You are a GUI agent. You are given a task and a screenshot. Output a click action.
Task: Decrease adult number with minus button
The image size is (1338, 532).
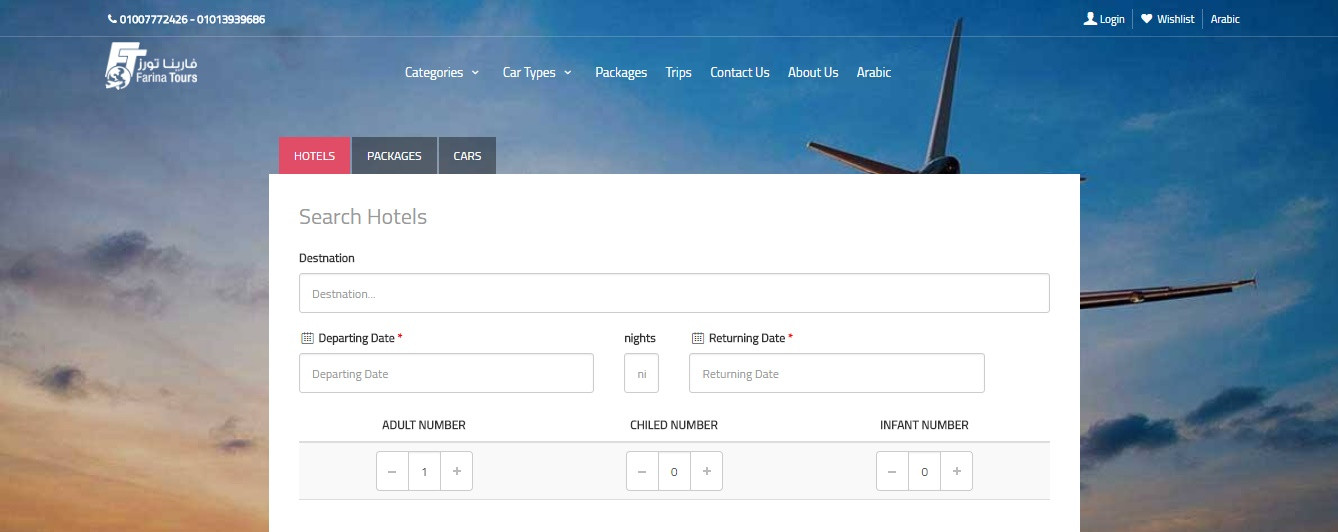click(x=392, y=471)
